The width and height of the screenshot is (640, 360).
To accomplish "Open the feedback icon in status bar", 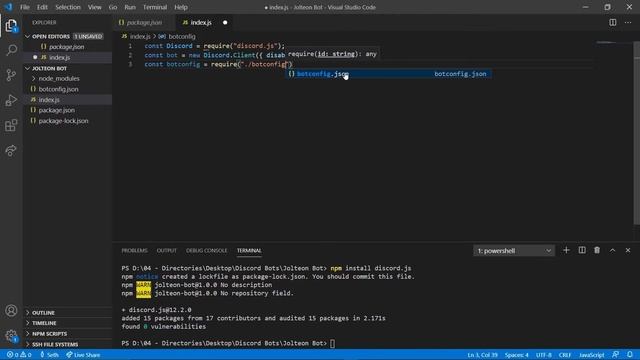I will point(616,355).
